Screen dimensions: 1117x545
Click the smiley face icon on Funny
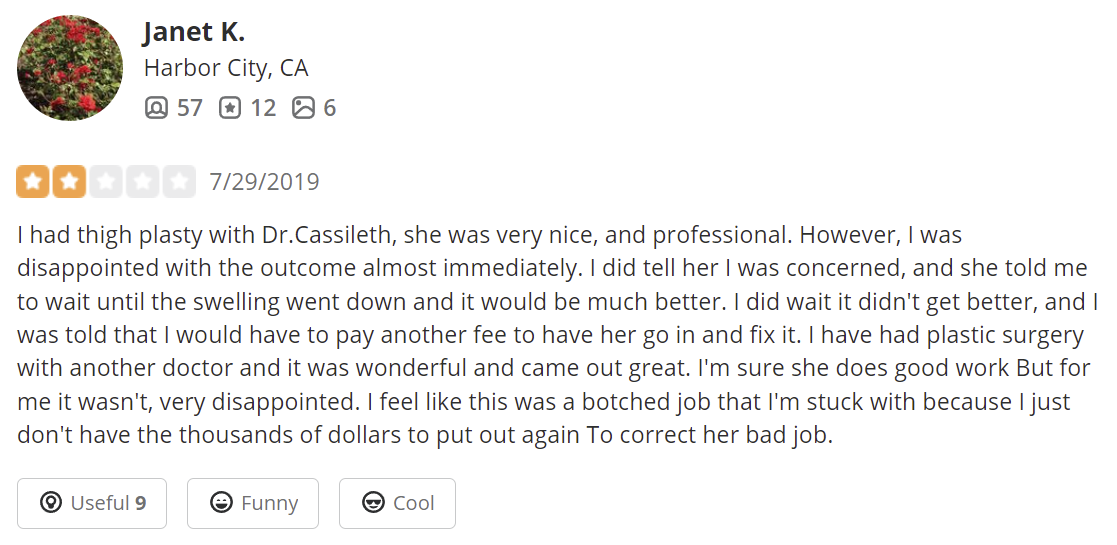point(222,503)
